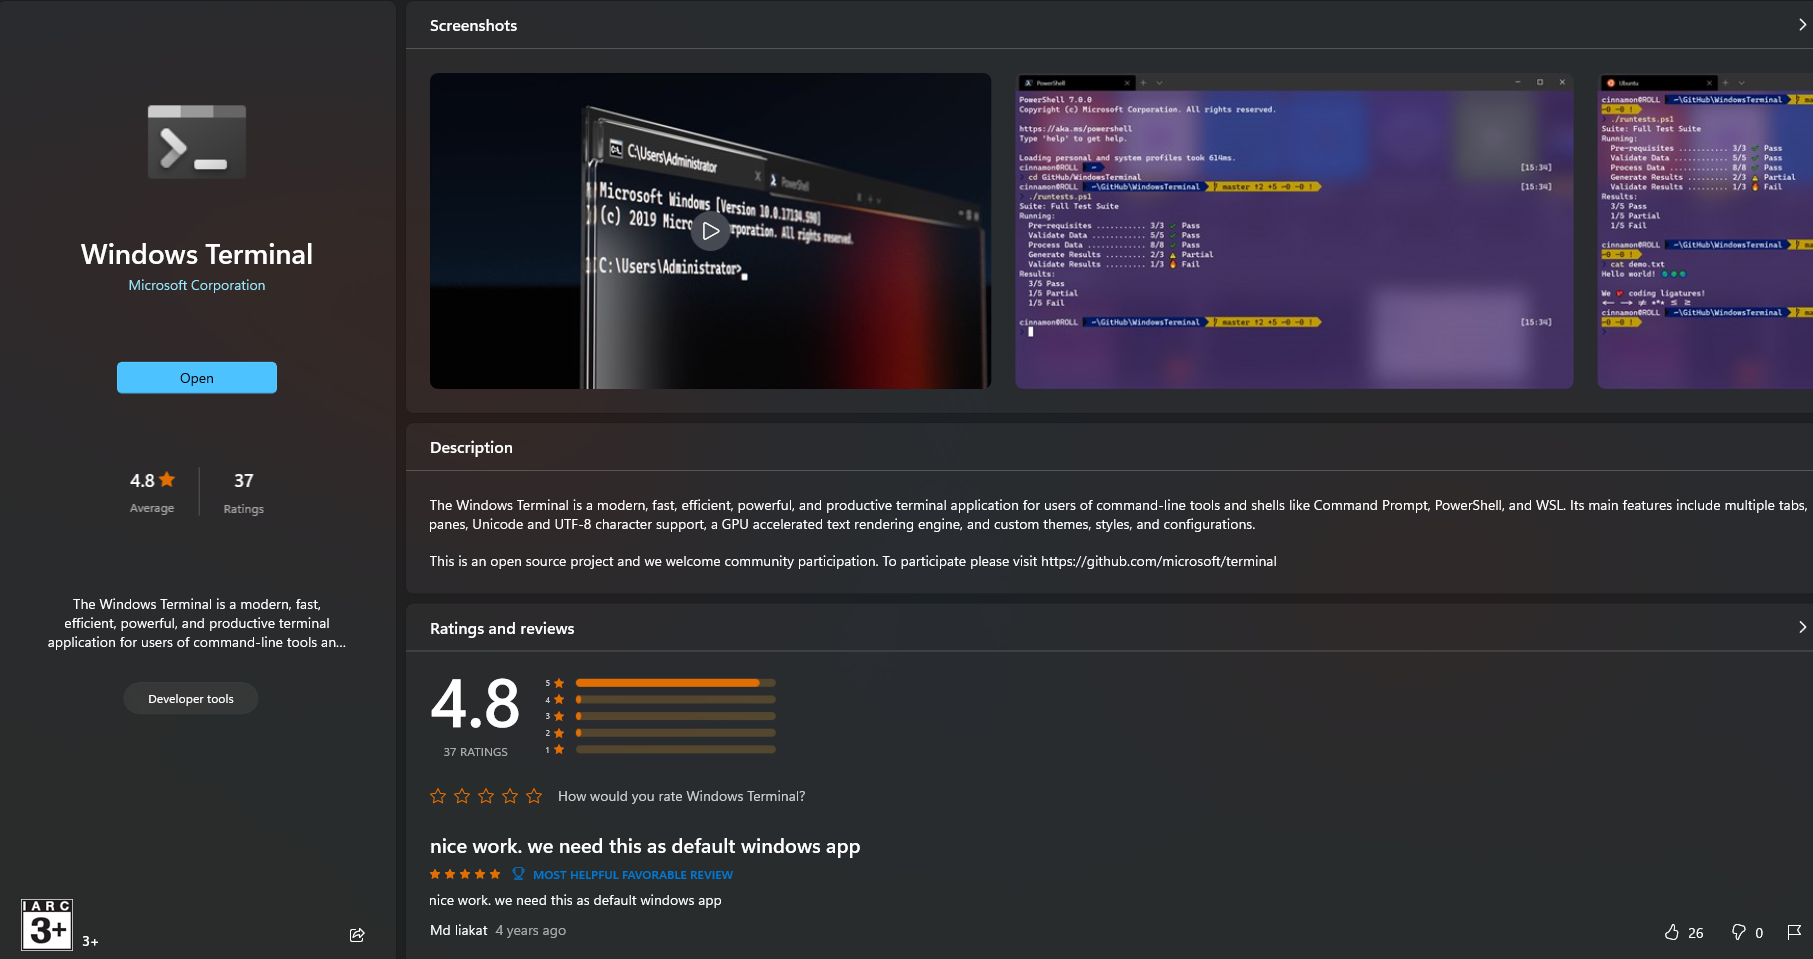The height and width of the screenshot is (959, 1813).
Task: Rate Windows Terminal two stars
Action: click(x=462, y=796)
